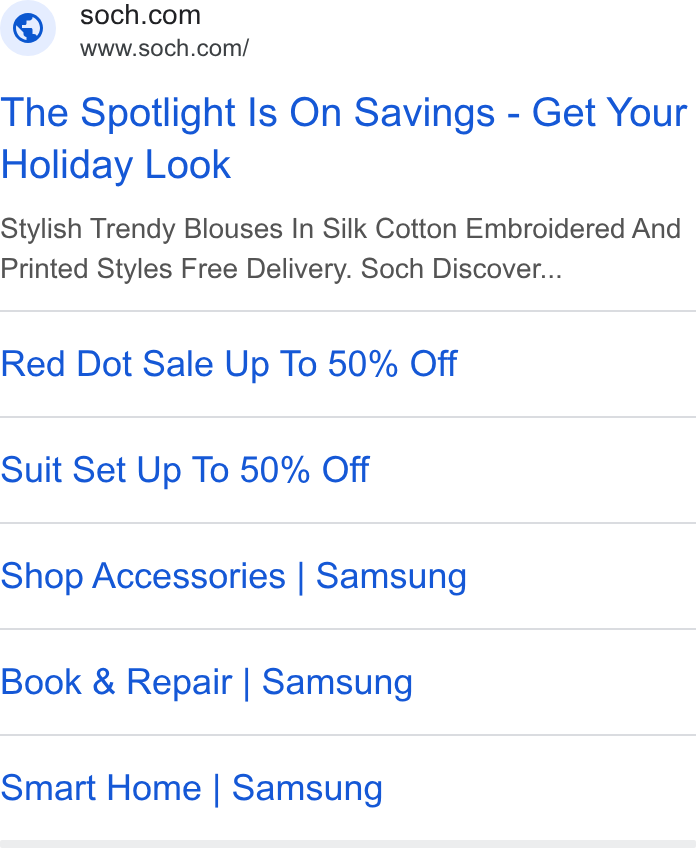Click 'Samsung' in the Shop Accessories row
Viewport: 696px width, 848px height.
pyautogui.click(x=391, y=577)
